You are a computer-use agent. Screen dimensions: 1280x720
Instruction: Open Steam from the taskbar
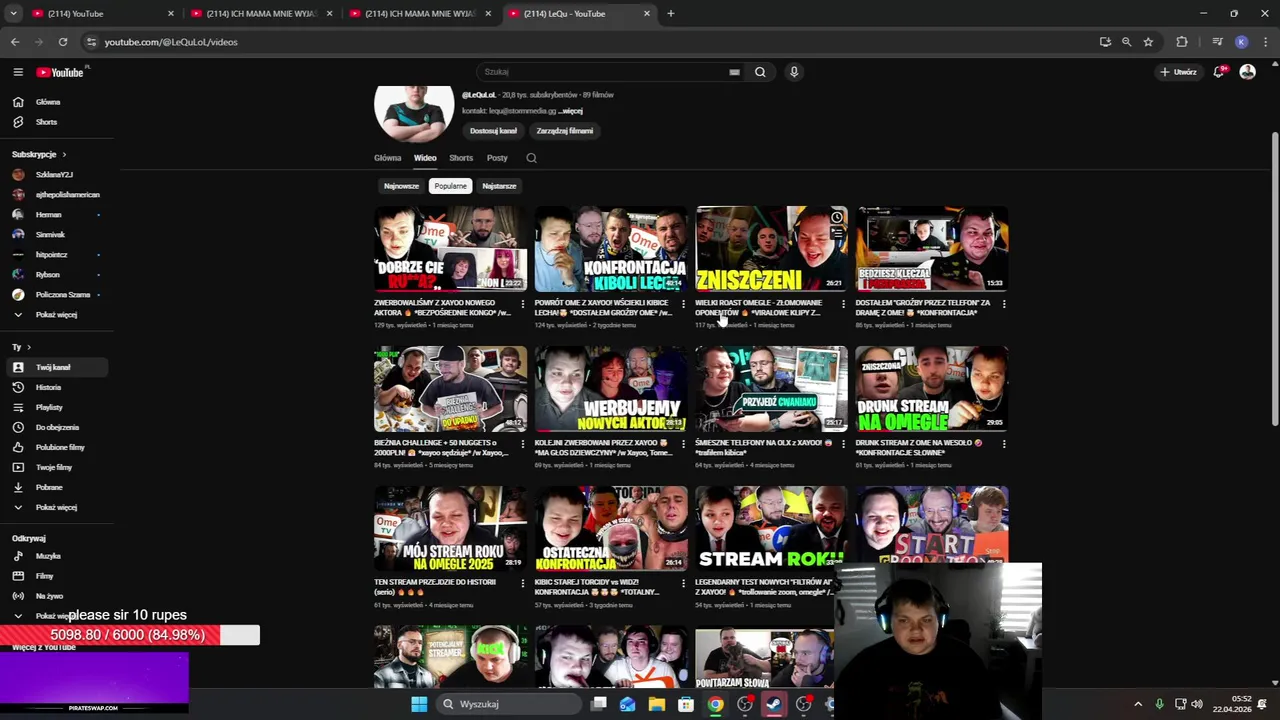coord(774,704)
